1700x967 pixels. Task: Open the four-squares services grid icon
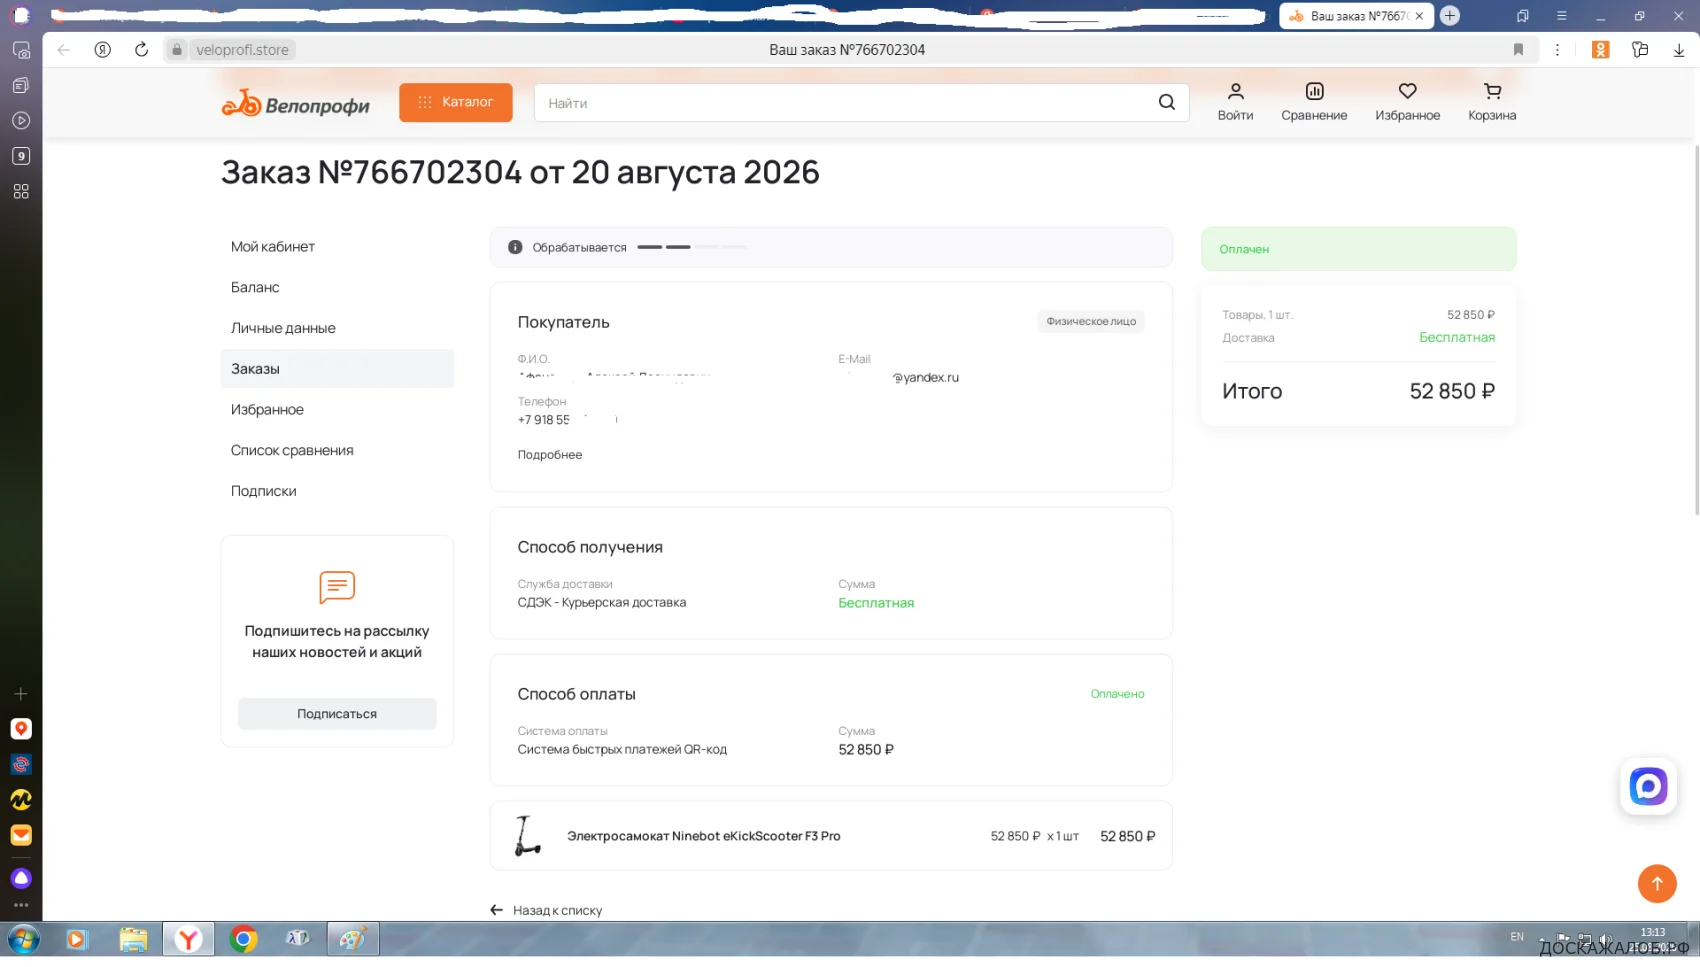coord(21,191)
